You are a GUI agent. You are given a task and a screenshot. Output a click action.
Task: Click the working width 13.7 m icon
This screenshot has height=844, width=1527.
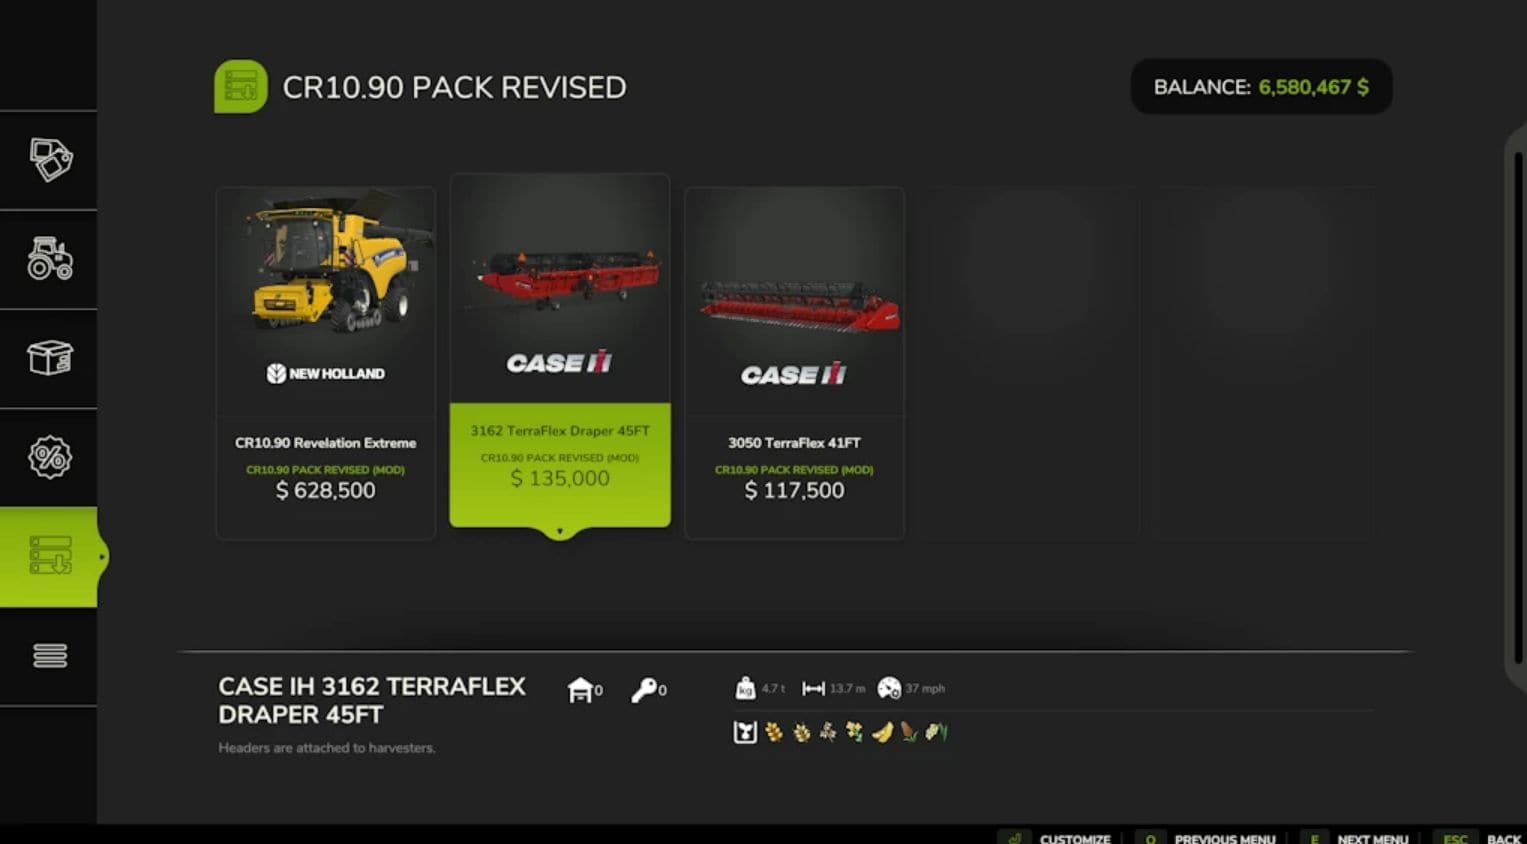(813, 688)
